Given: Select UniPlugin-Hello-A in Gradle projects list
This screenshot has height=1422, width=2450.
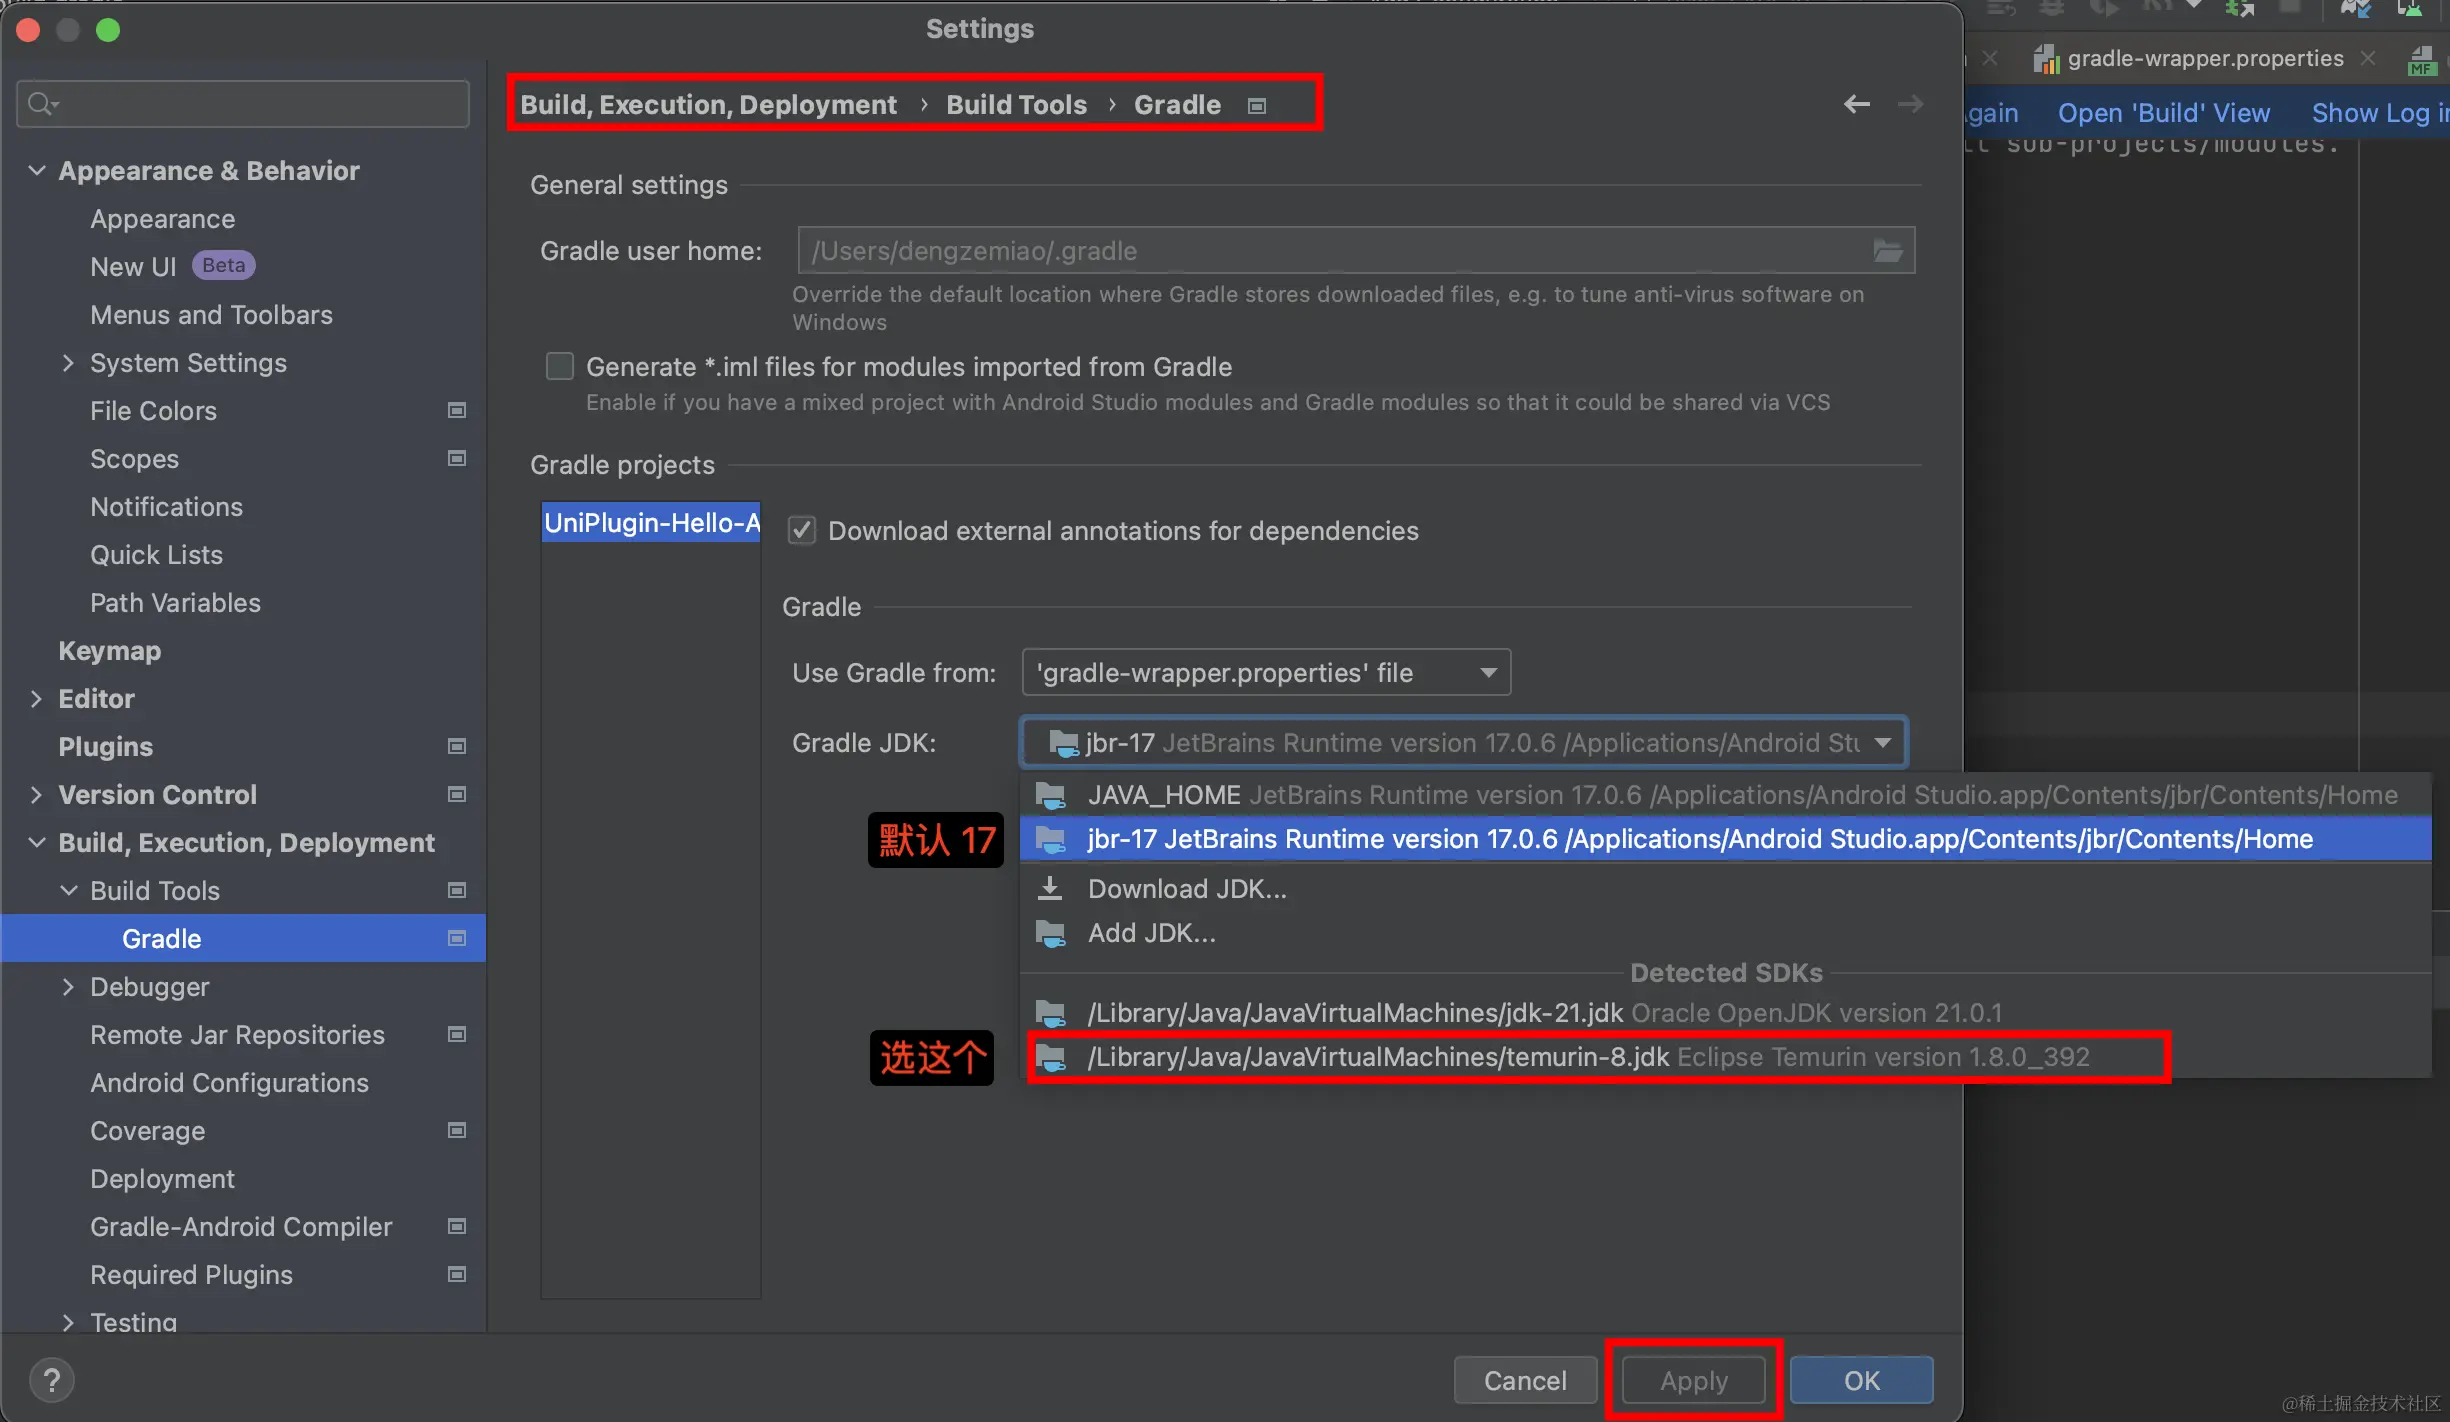Looking at the screenshot, I should pyautogui.click(x=651, y=523).
